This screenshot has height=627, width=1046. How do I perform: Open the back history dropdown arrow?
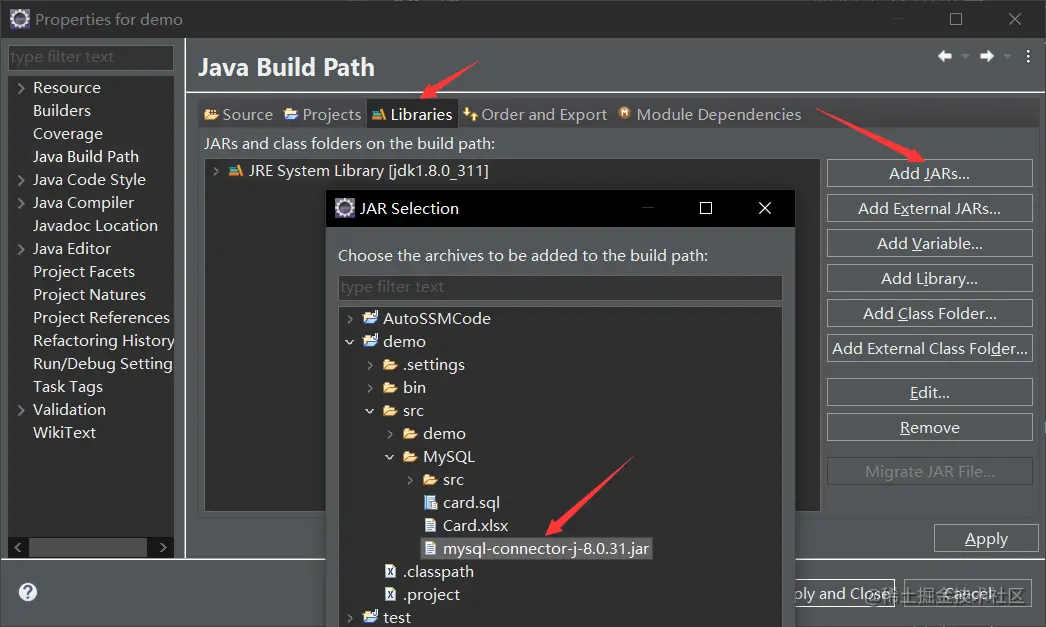tap(965, 57)
